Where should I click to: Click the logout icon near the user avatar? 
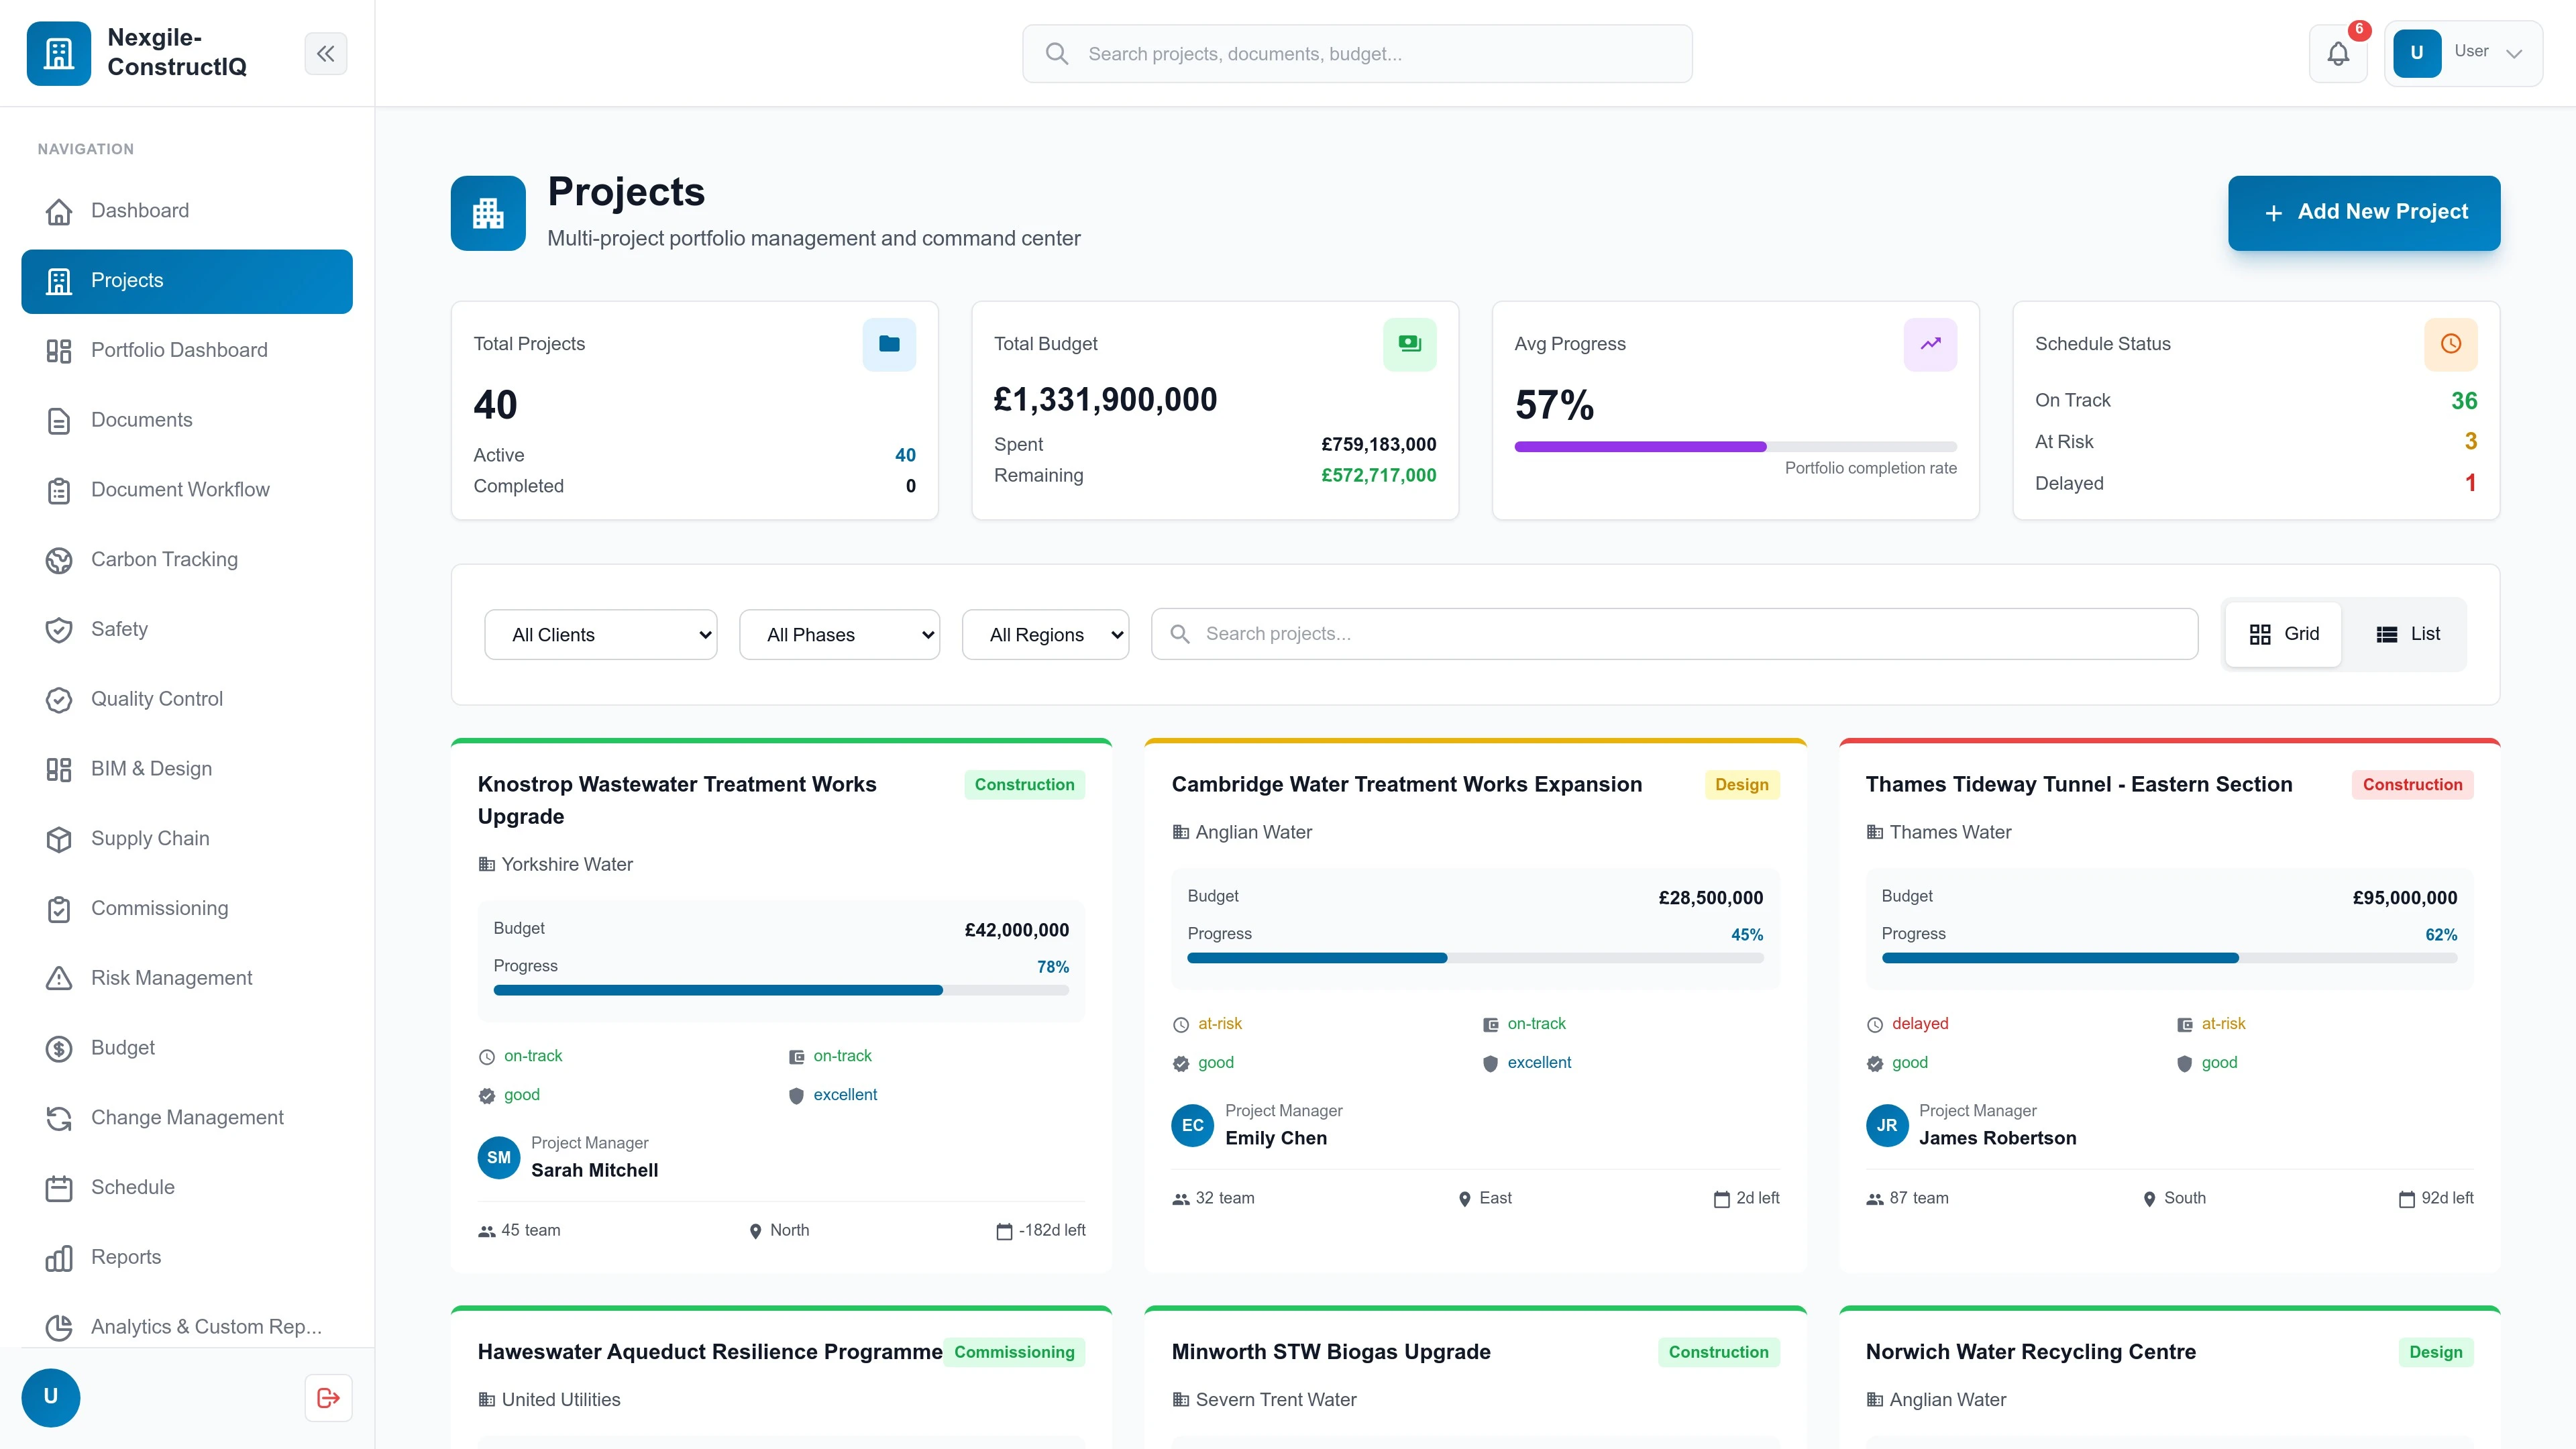pos(327,1397)
